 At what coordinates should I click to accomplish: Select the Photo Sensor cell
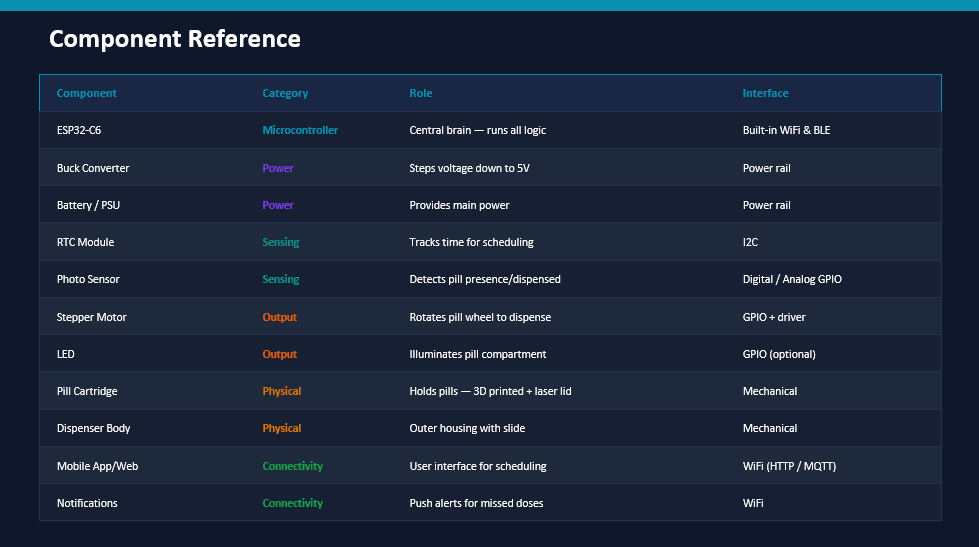(x=88, y=279)
